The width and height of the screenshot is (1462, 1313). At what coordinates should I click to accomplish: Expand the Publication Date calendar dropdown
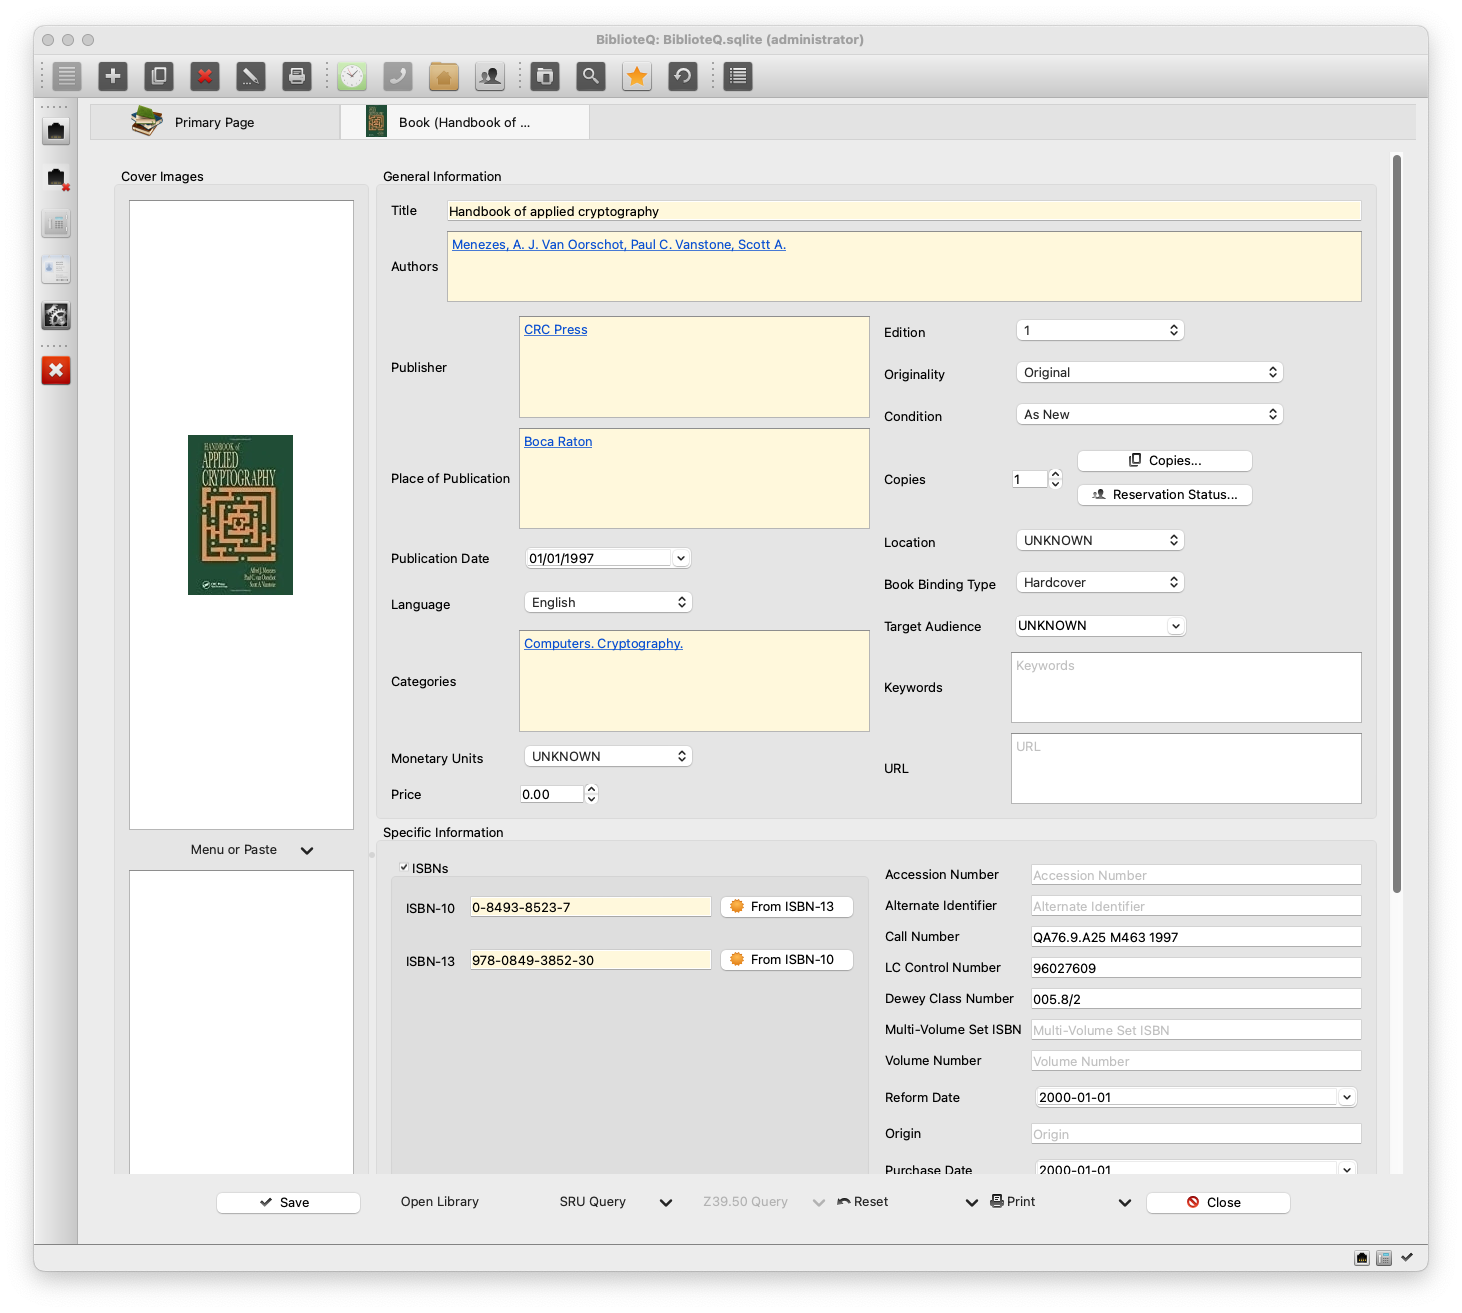click(x=681, y=558)
